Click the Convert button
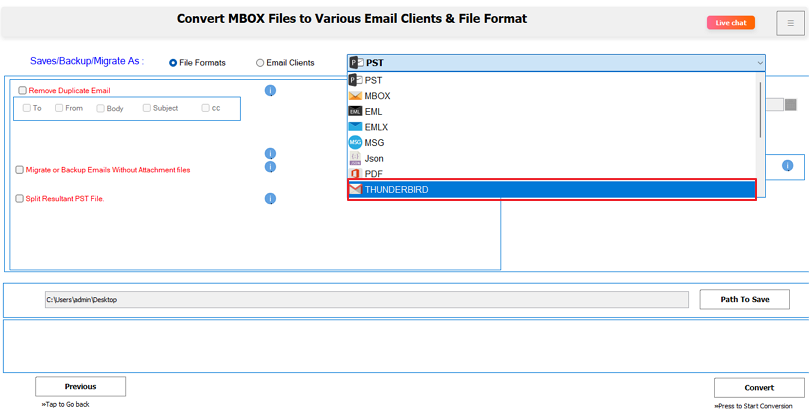Screen dimensions: 809x409 click(x=759, y=388)
